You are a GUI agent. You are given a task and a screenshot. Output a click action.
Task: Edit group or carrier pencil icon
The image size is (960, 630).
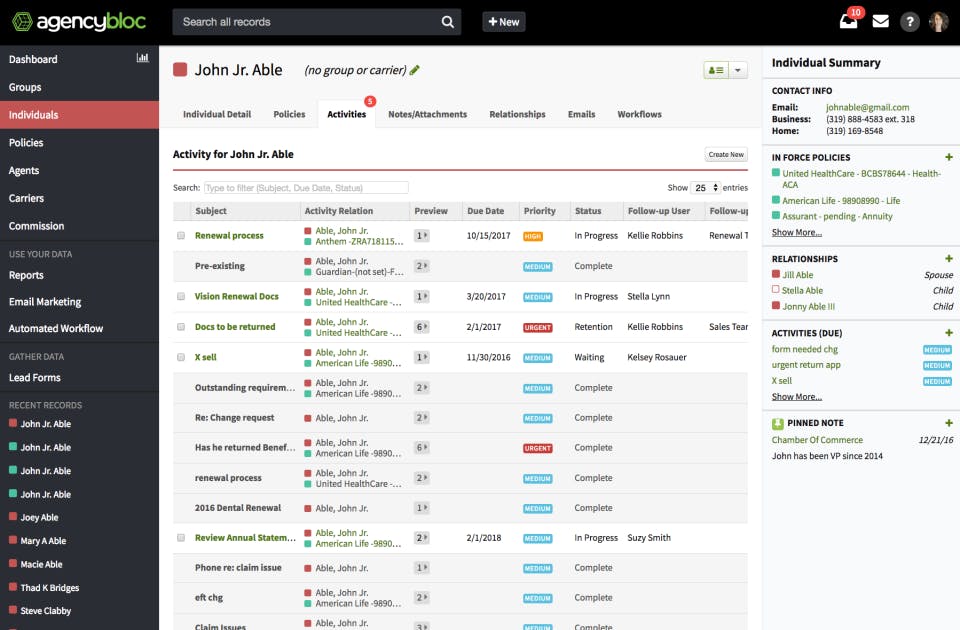point(414,70)
